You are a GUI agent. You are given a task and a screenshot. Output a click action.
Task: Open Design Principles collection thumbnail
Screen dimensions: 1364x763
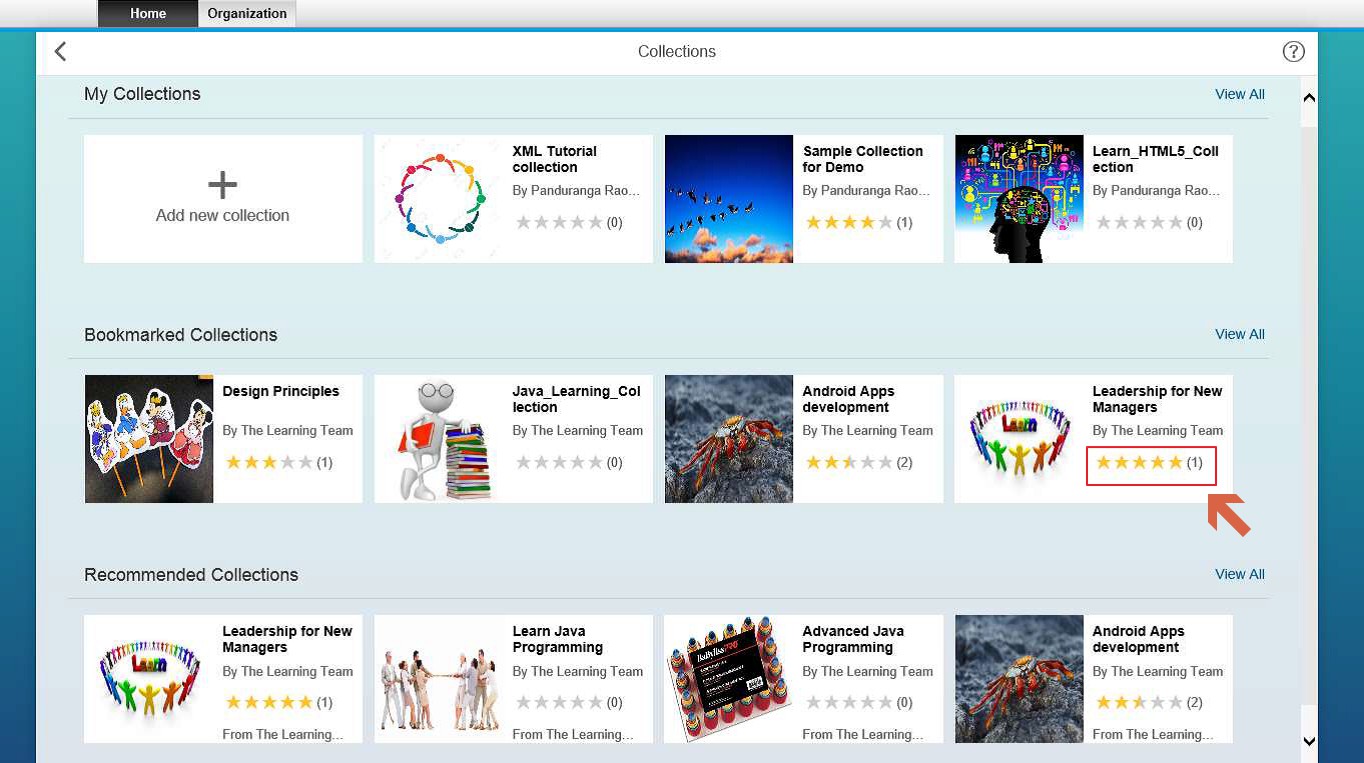click(149, 439)
